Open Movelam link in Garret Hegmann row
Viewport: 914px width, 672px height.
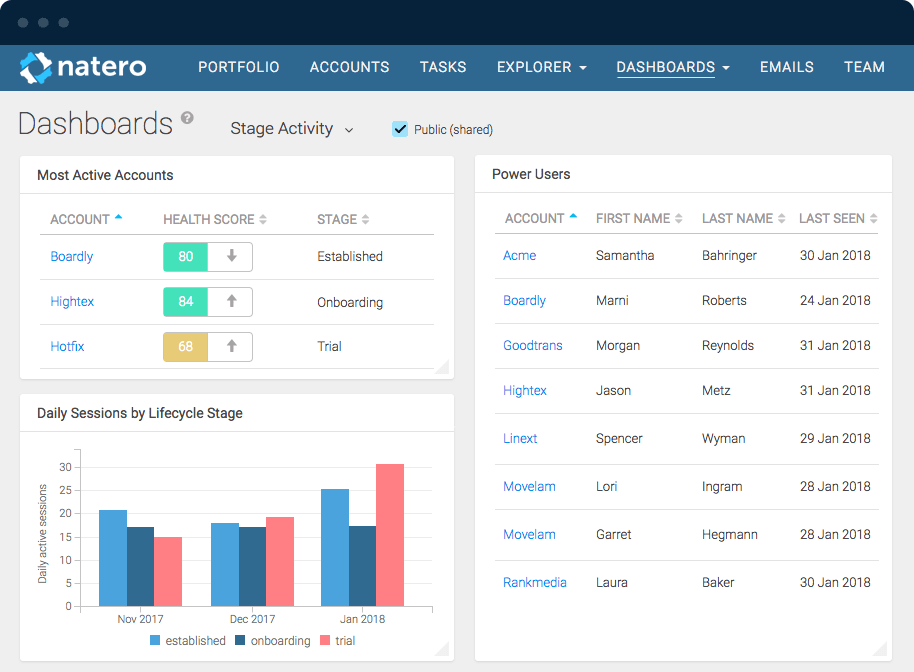pyautogui.click(x=529, y=534)
